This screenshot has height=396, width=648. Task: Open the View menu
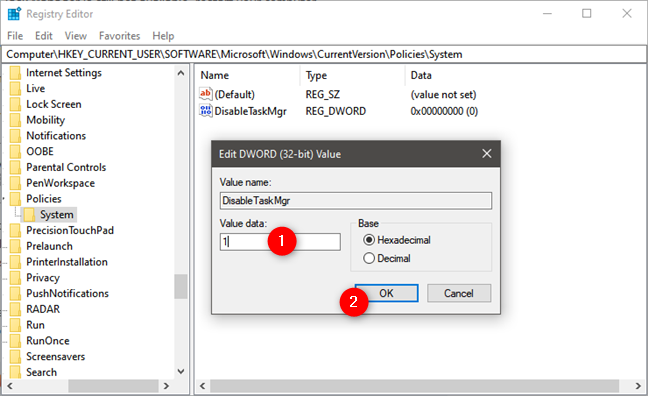click(x=76, y=36)
